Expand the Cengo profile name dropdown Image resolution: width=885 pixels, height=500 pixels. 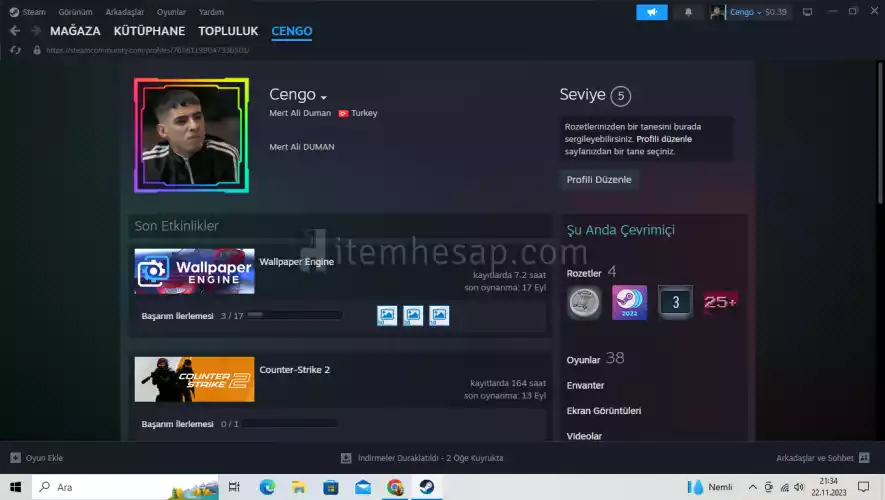point(323,97)
